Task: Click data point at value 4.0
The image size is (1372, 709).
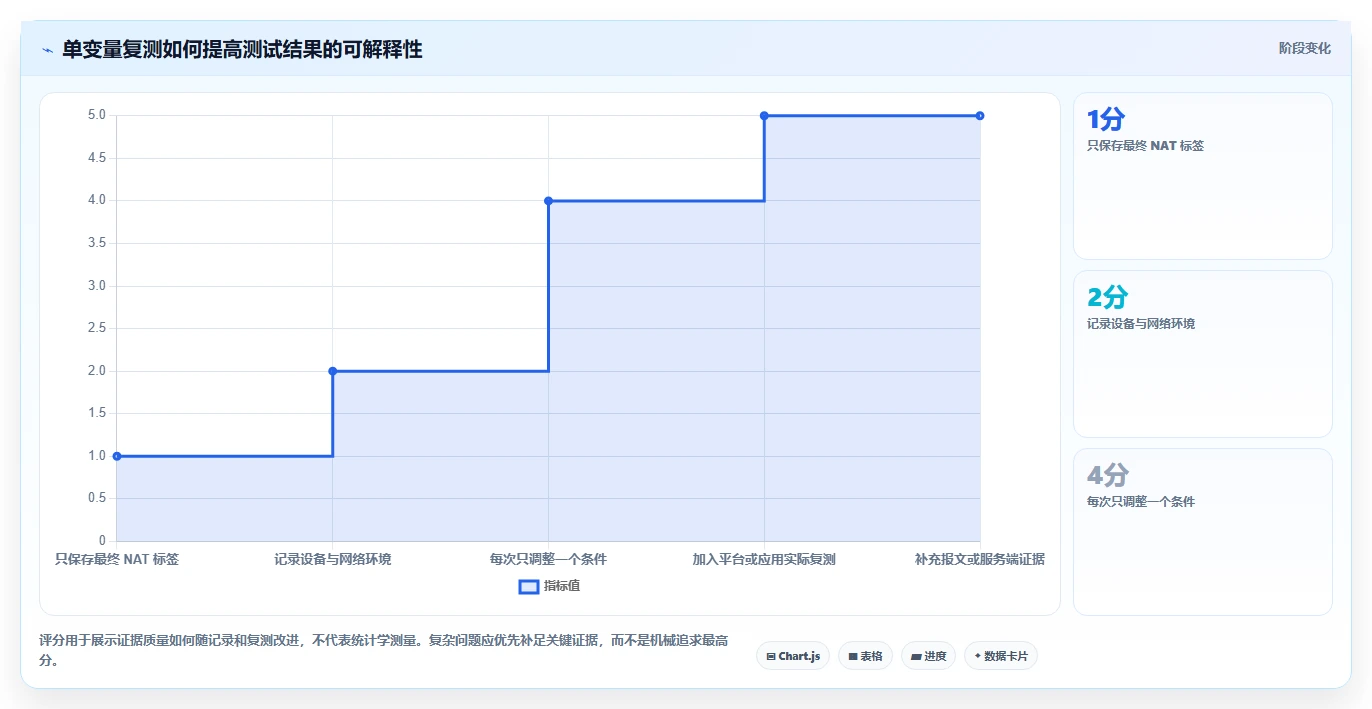Action: (549, 201)
